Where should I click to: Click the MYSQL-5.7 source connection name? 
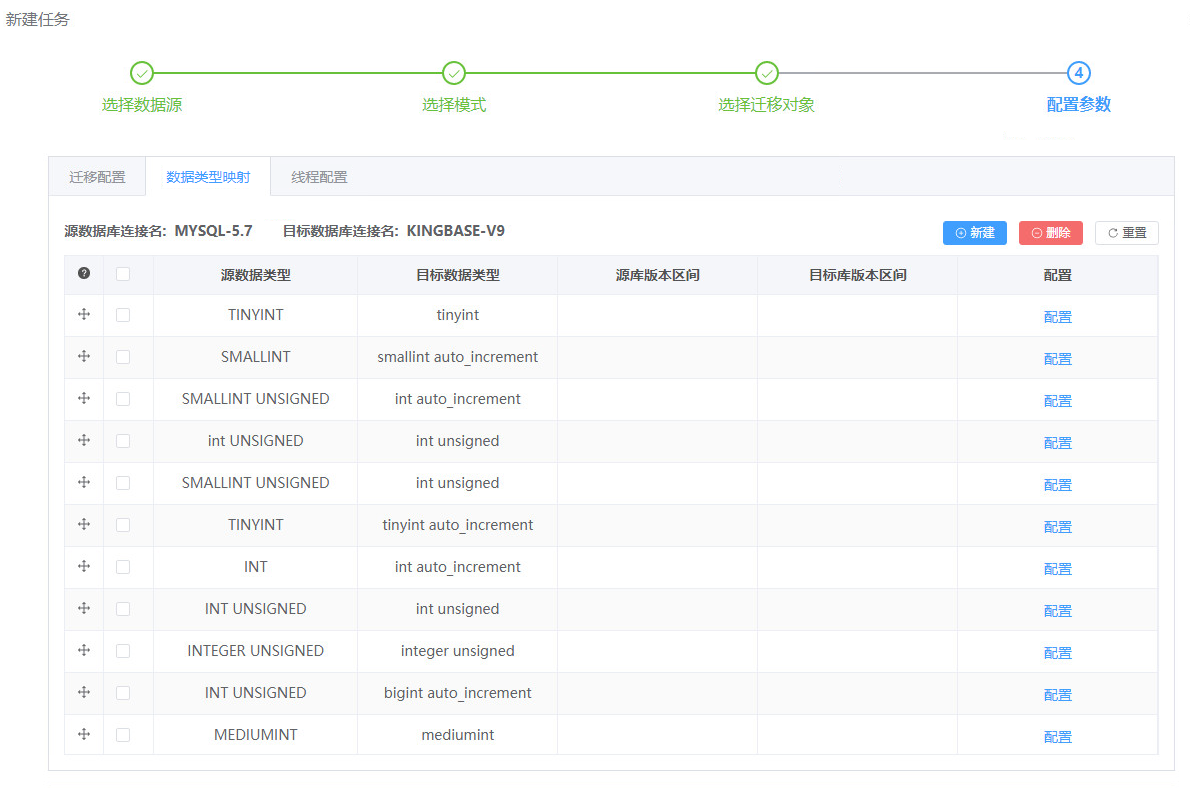click(213, 231)
